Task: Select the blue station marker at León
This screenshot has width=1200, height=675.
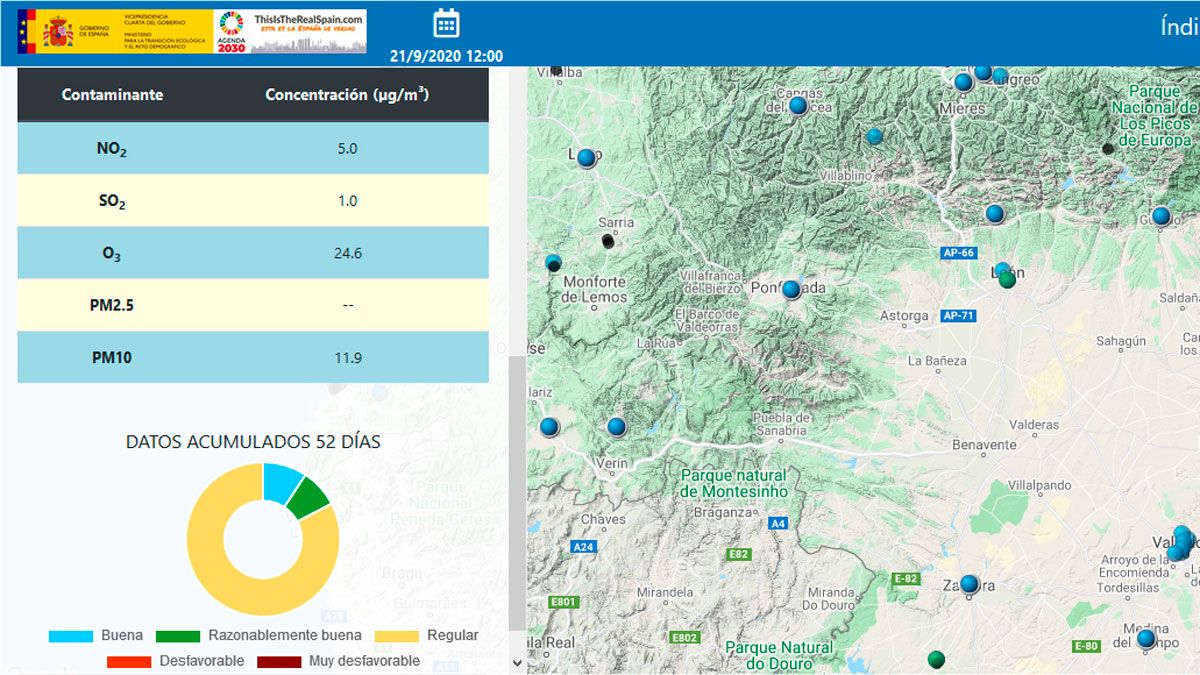Action: (x=1002, y=269)
